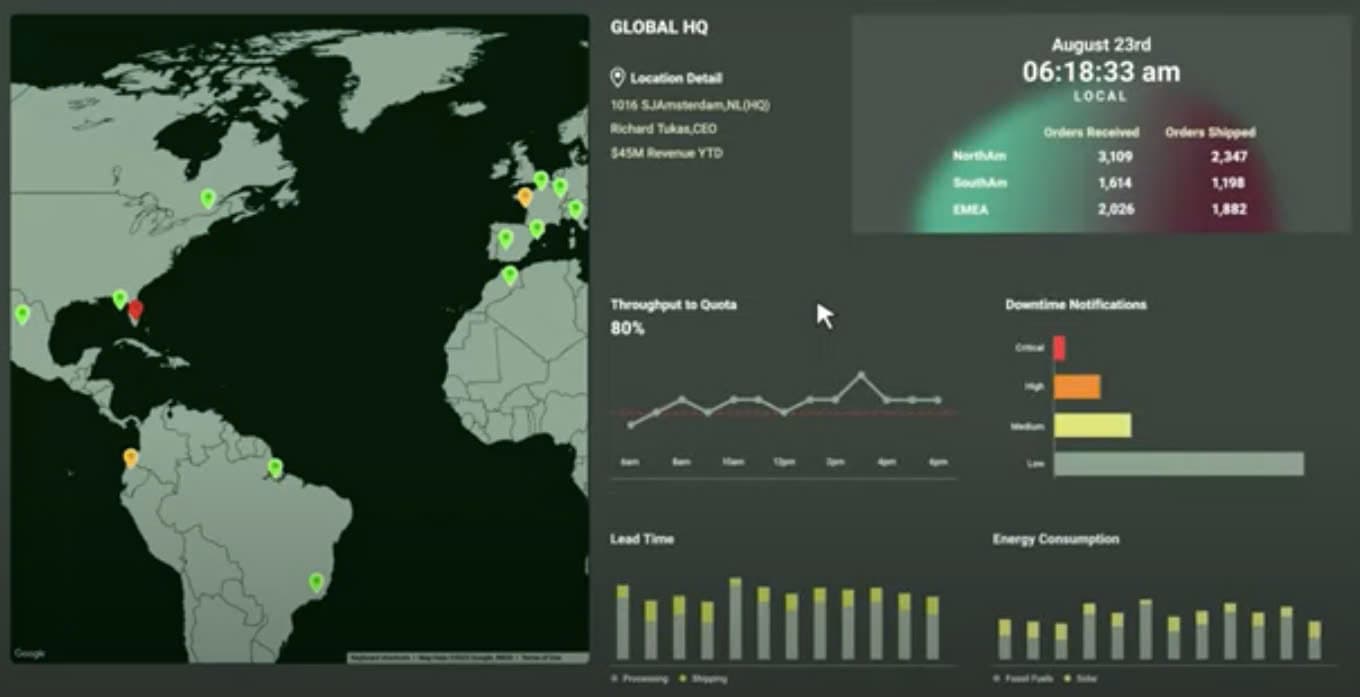Image resolution: width=1360 pixels, height=697 pixels.
Task: Click the EMEA row label
Action: (970, 209)
